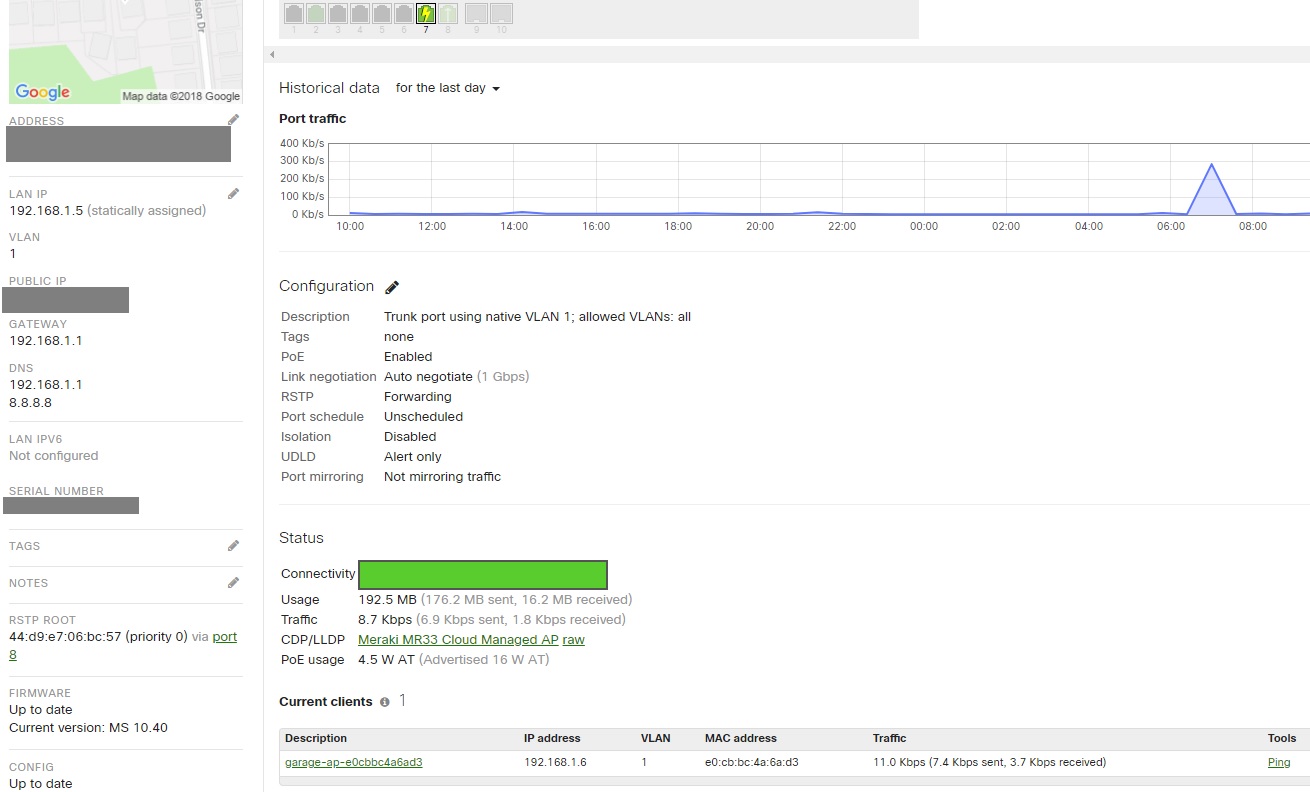Follow the port 8 RSTP root link
Viewport: 1310px width, 792px height.
coord(225,636)
